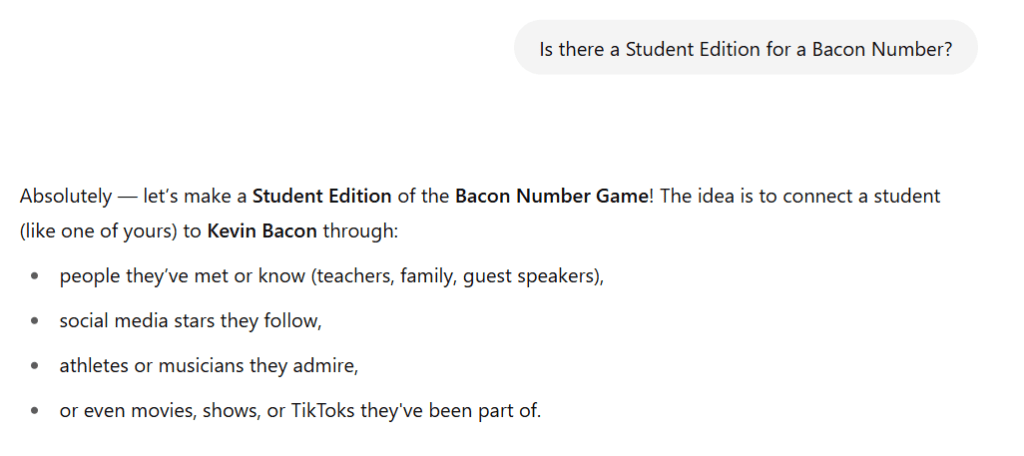Click the word 'through:' ending the intro paragraph

click(360, 231)
